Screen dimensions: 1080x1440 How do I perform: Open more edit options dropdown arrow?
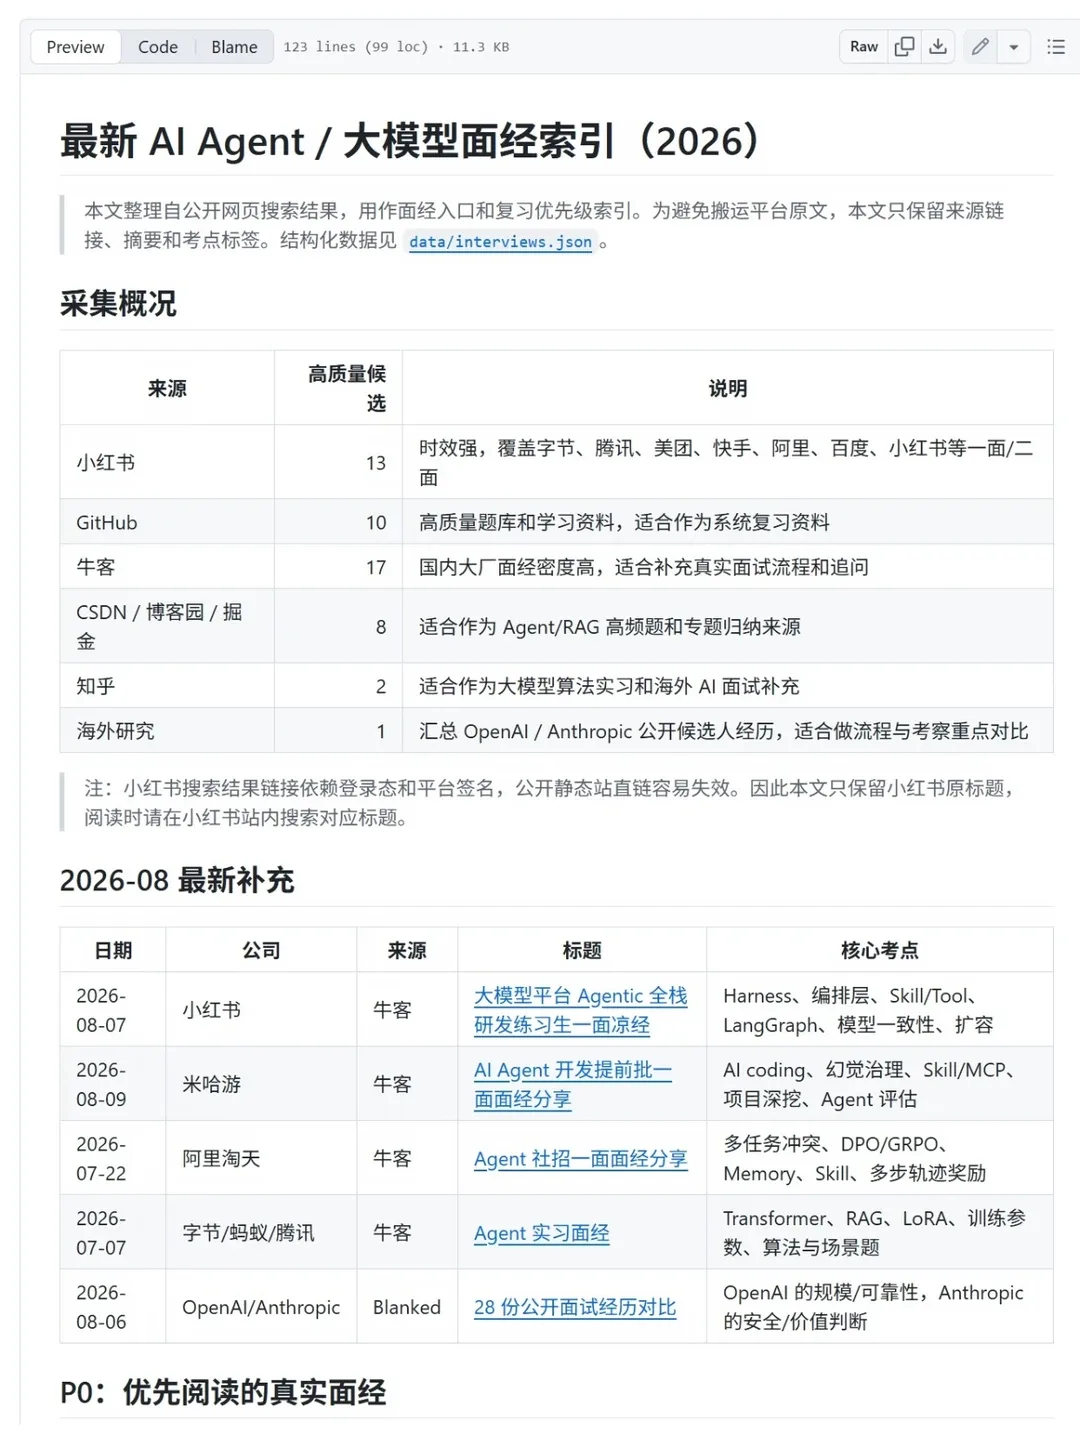click(1014, 47)
